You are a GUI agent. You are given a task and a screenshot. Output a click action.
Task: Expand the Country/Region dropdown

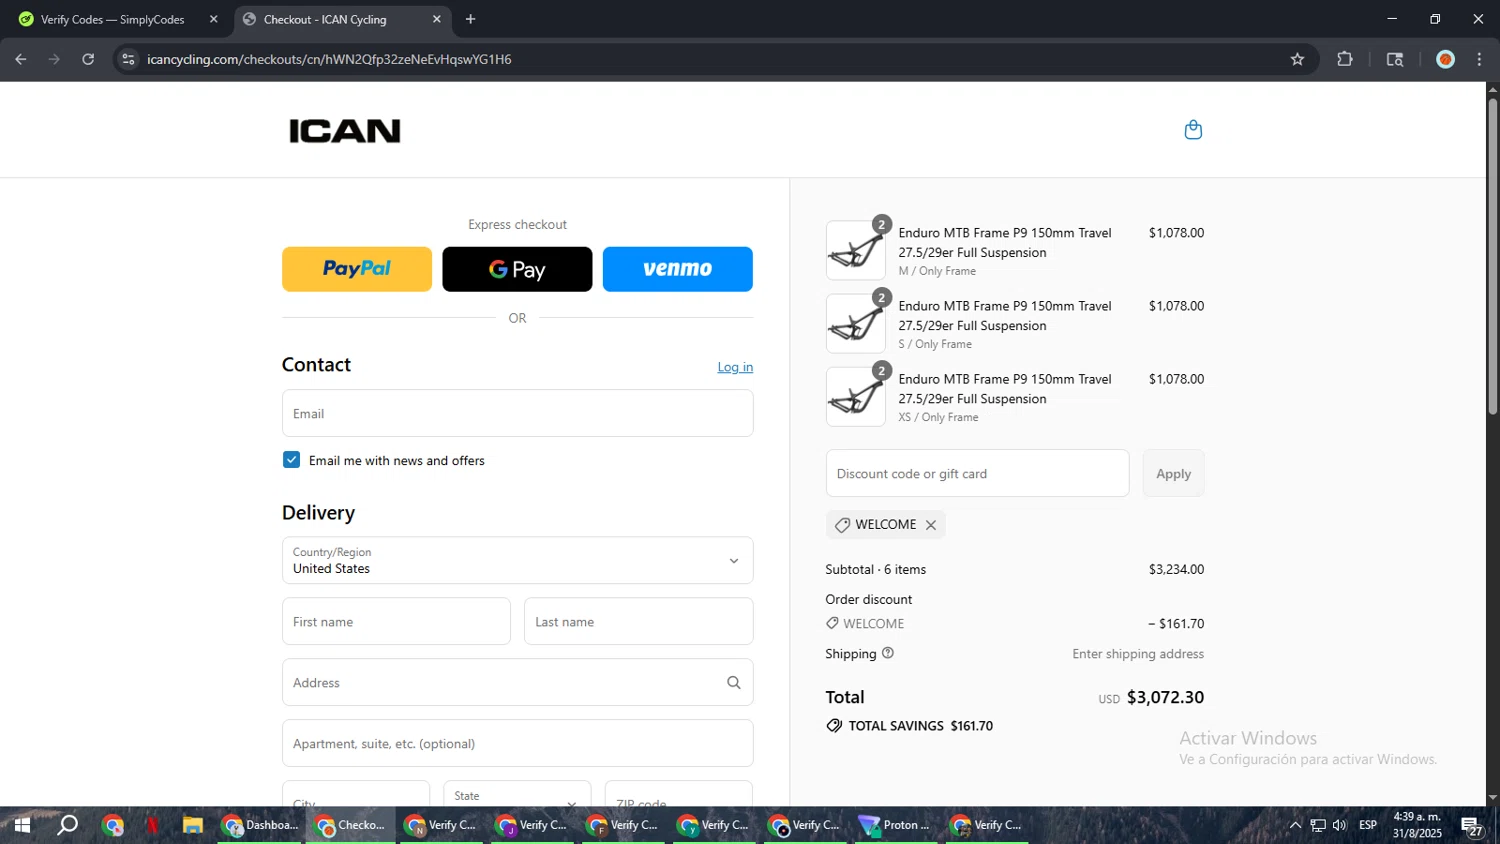point(518,561)
